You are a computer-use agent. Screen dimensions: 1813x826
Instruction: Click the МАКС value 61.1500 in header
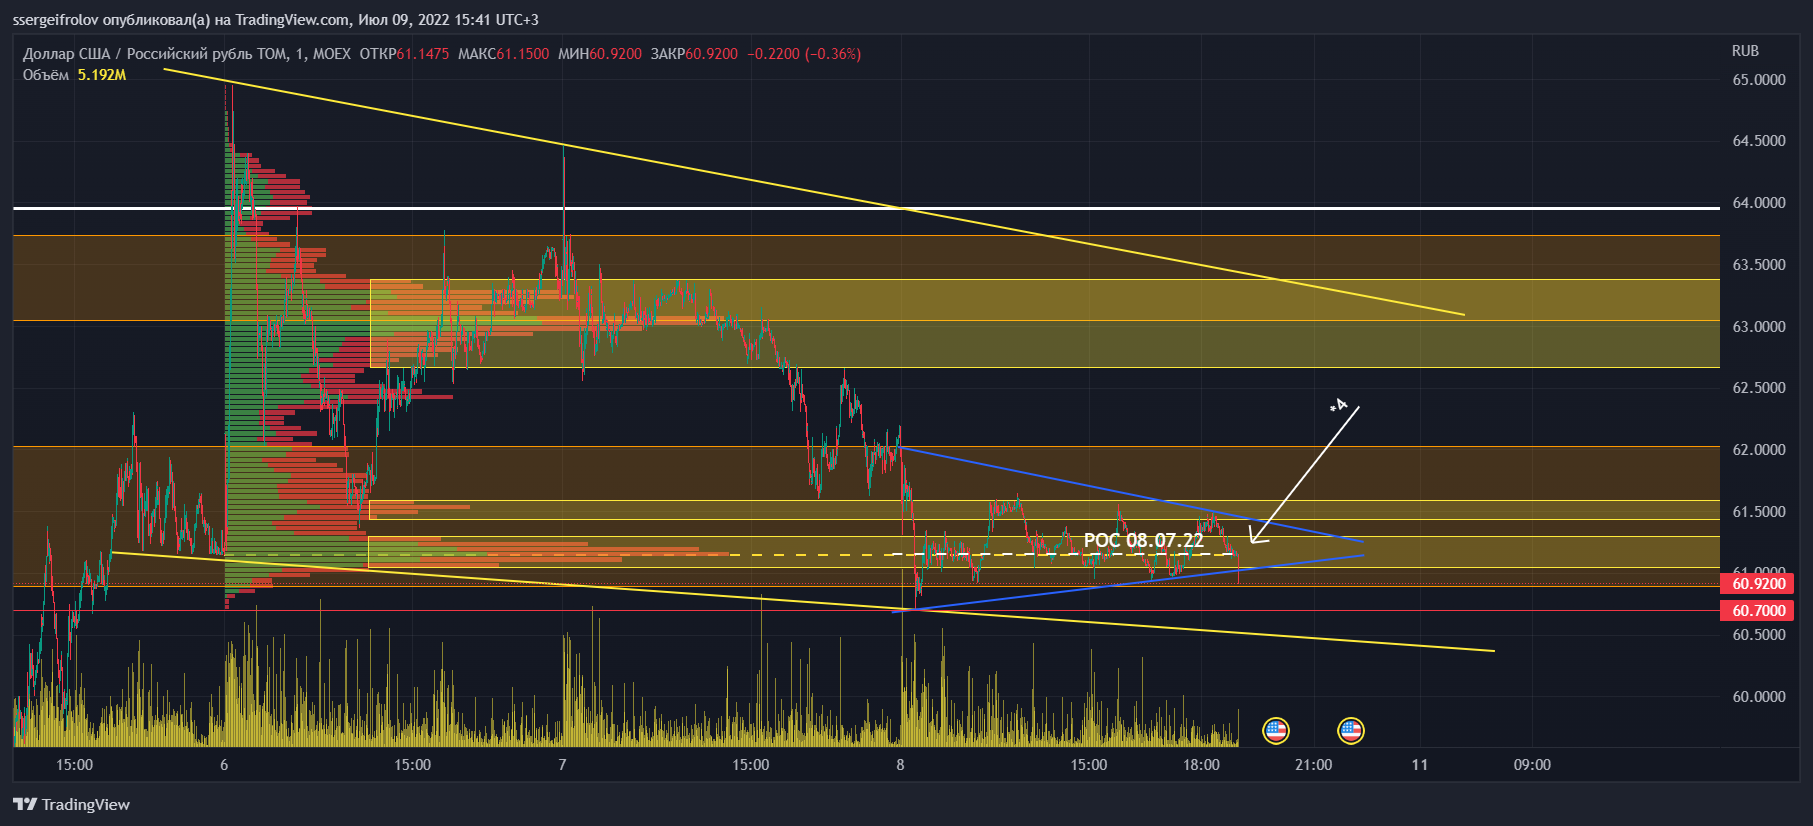click(x=522, y=54)
